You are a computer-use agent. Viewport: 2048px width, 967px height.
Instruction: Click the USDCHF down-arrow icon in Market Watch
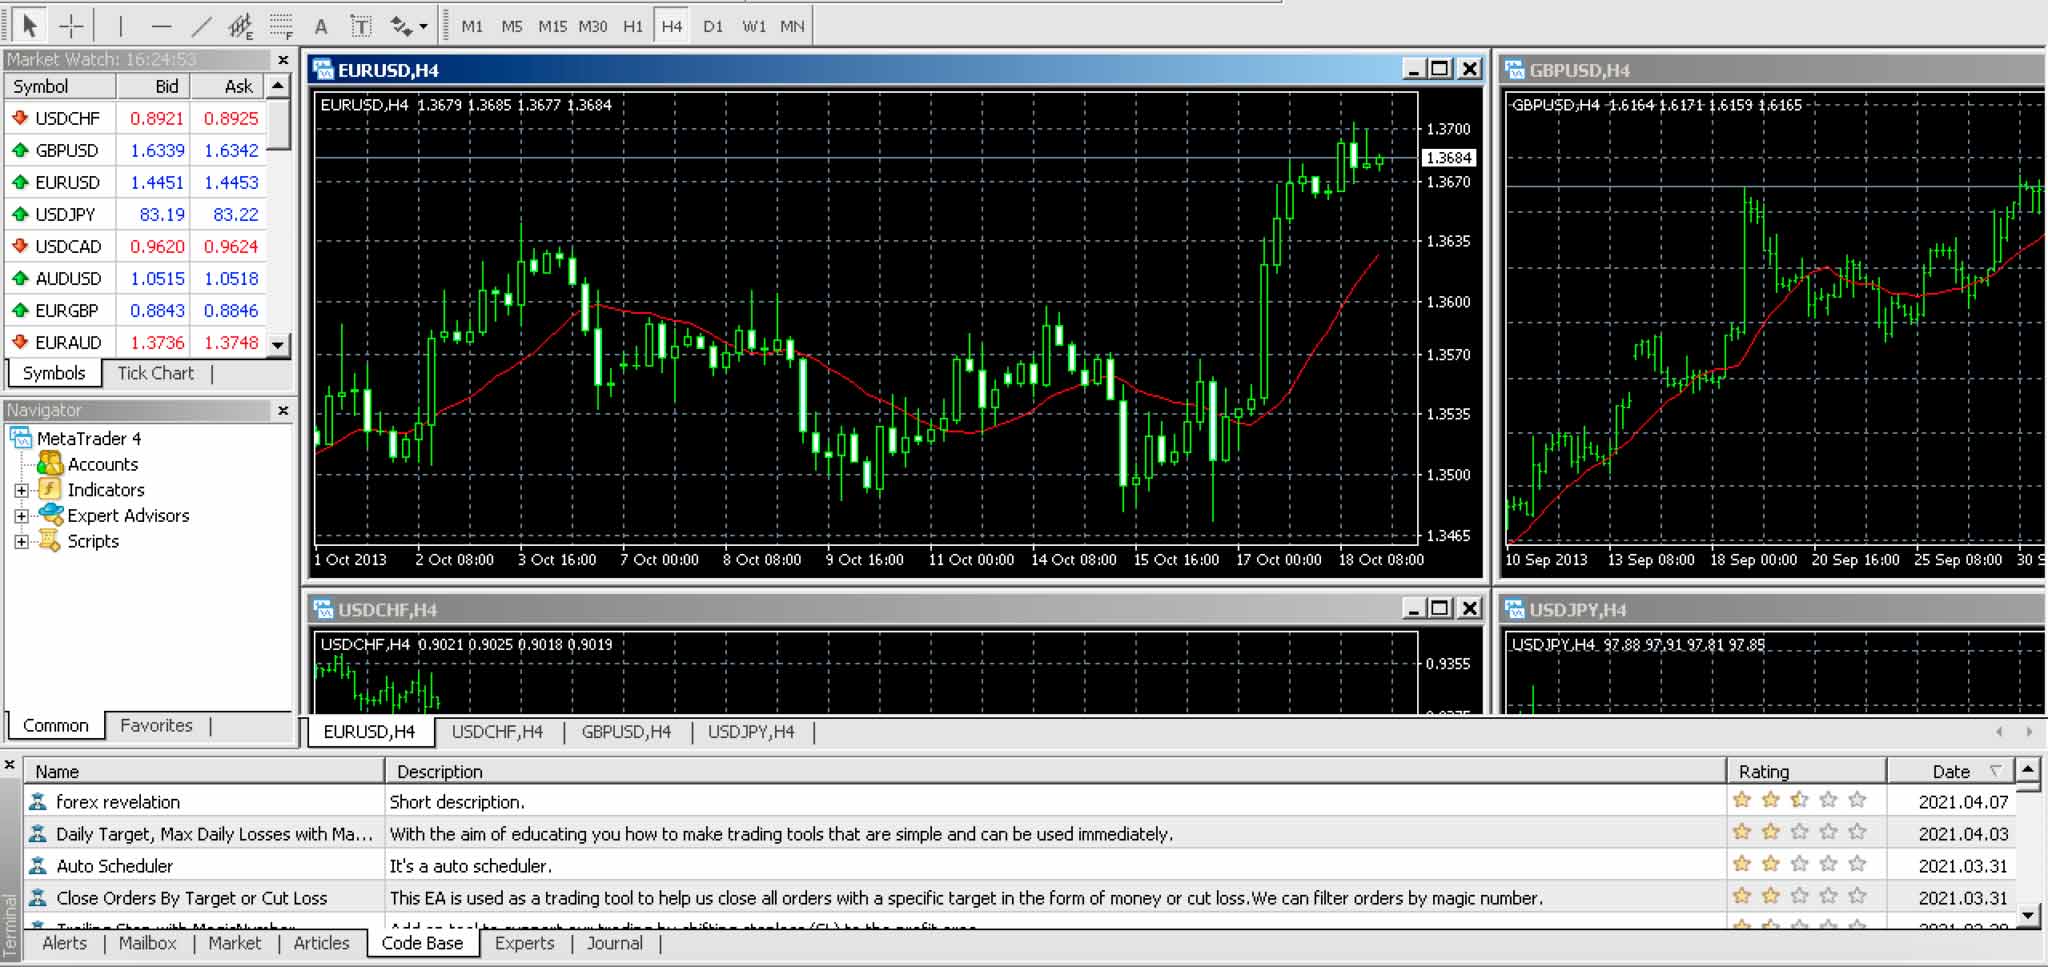click(x=19, y=118)
